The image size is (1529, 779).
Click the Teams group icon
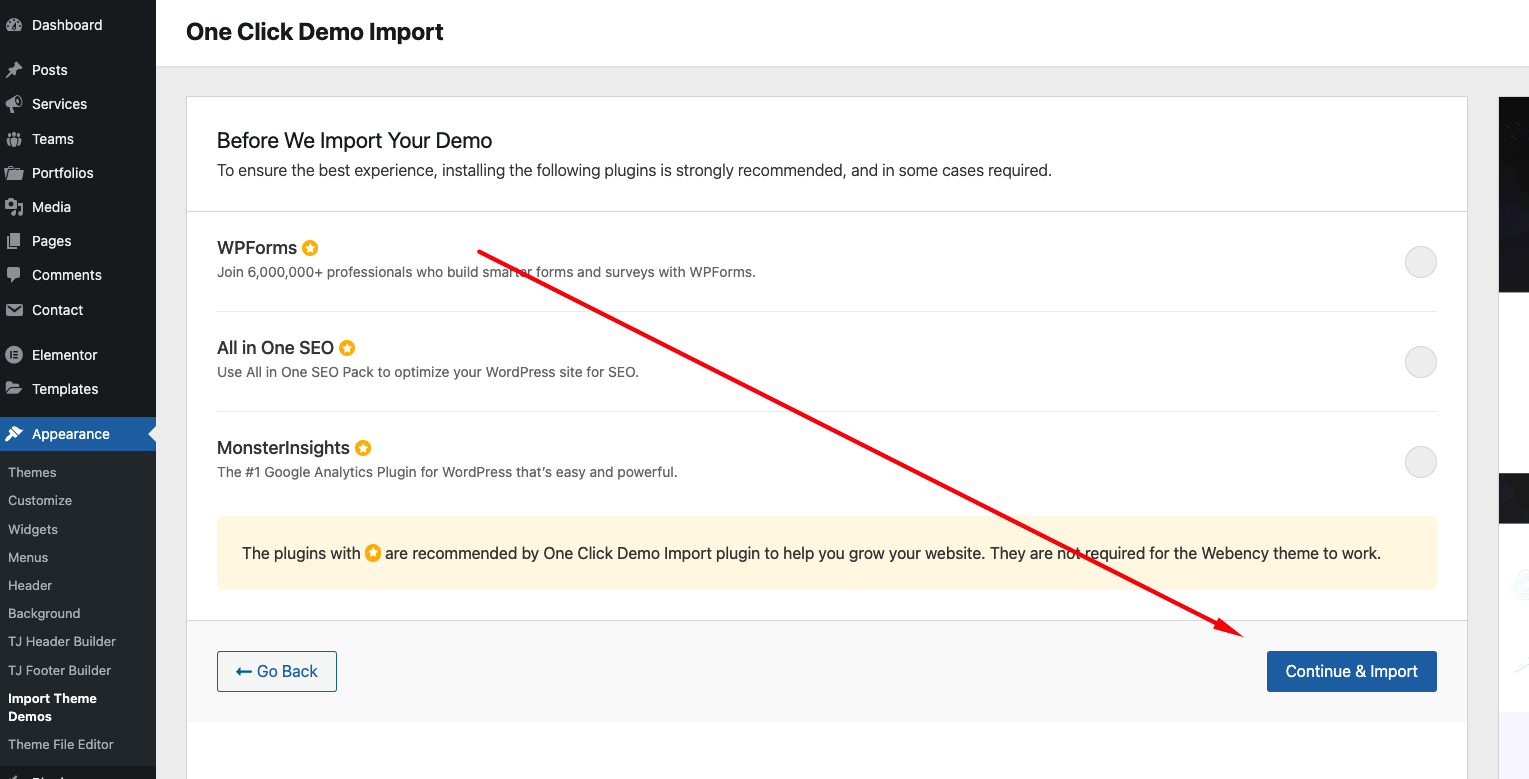(14, 139)
